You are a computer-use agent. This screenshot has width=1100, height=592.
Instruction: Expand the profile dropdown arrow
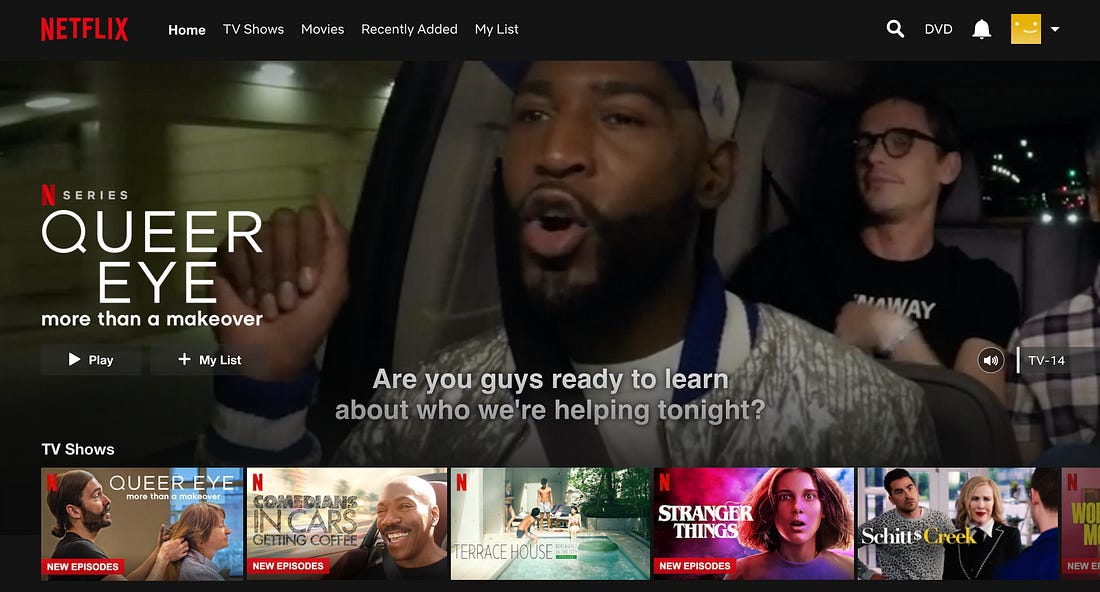point(1054,29)
